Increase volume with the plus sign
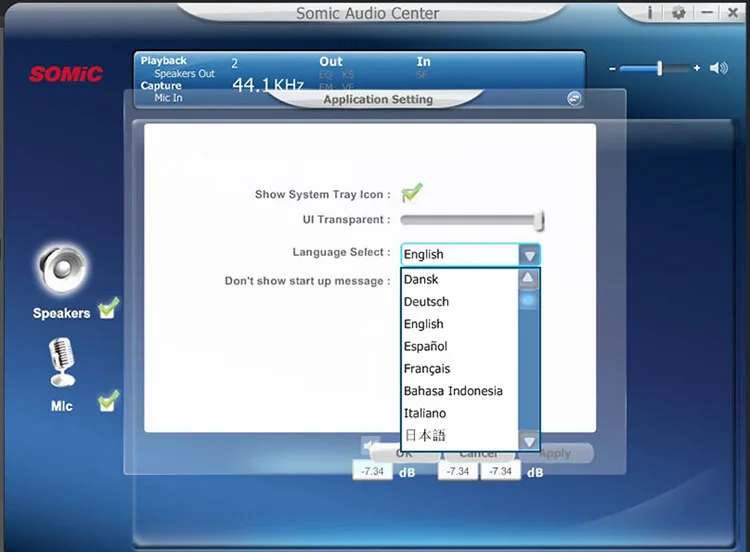 [x=697, y=68]
